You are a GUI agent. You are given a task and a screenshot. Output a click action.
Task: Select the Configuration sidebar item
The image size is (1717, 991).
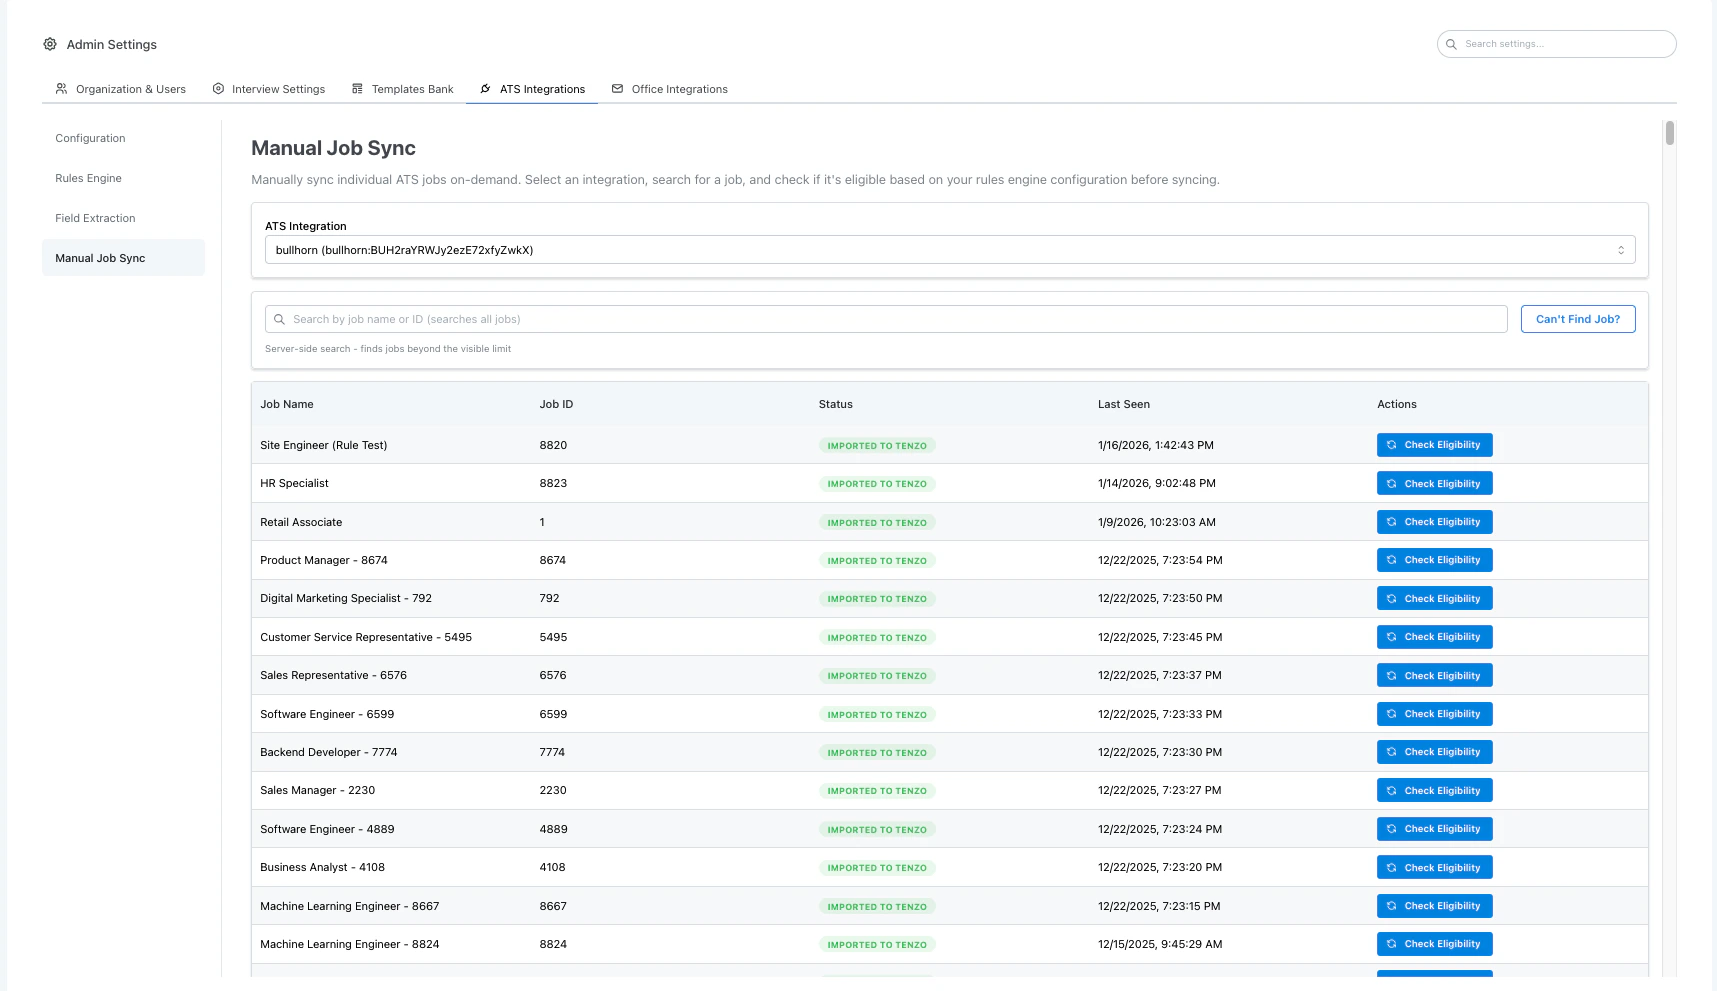[x=90, y=138]
